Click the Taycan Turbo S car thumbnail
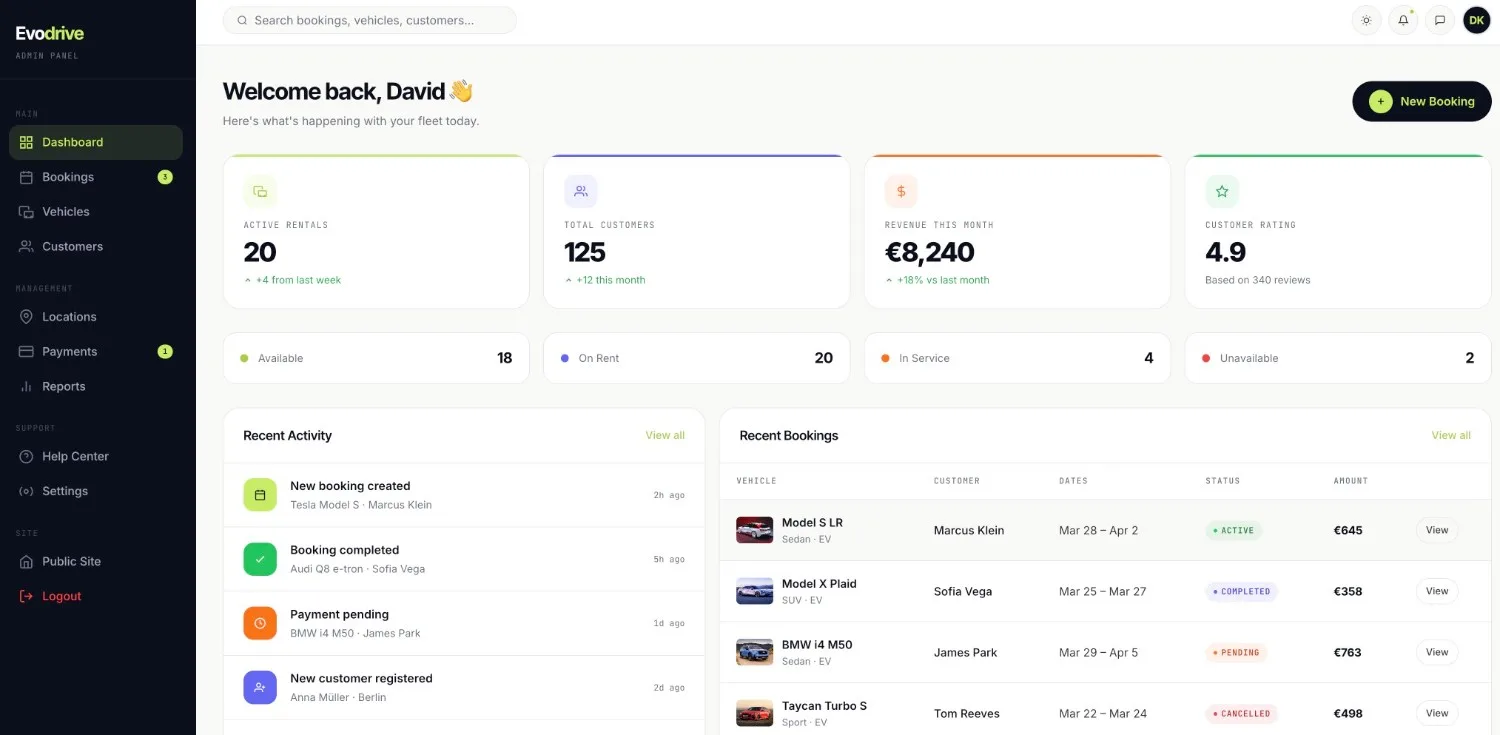The height and width of the screenshot is (735, 1500). click(x=755, y=713)
